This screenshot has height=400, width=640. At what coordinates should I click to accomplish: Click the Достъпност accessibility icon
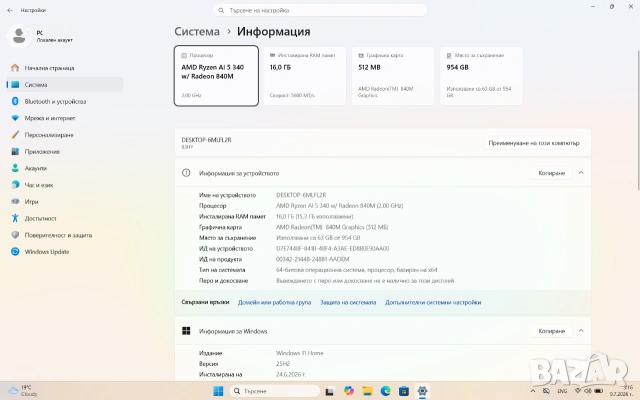[15, 218]
